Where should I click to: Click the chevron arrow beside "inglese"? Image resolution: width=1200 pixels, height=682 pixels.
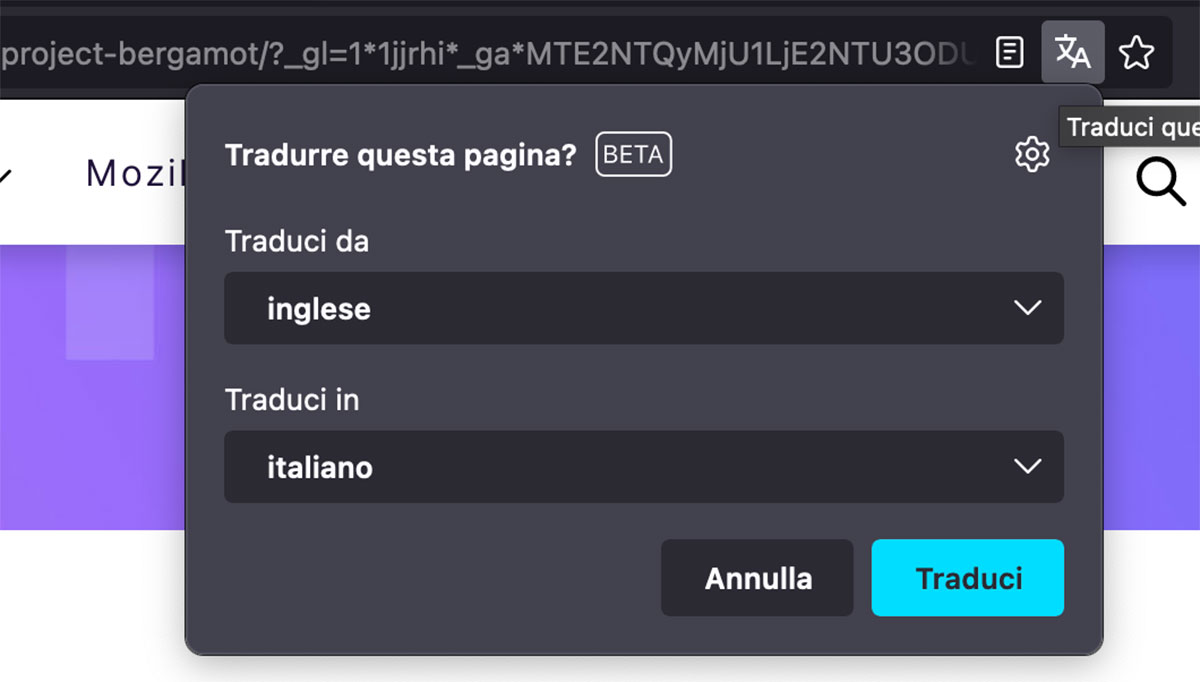pyautogui.click(x=1027, y=308)
